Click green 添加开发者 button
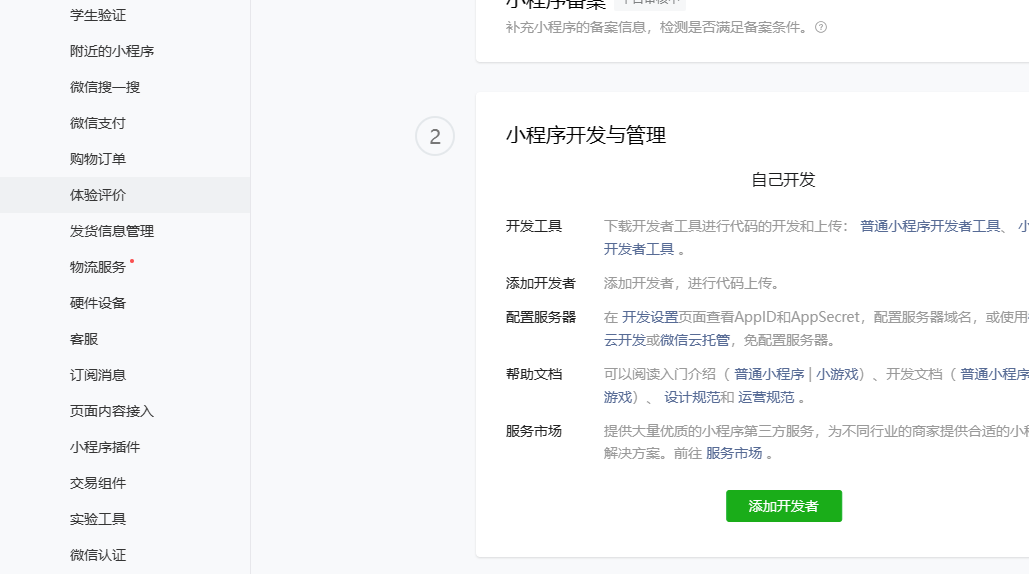The image size is (1029, 574). coord(784,506)
